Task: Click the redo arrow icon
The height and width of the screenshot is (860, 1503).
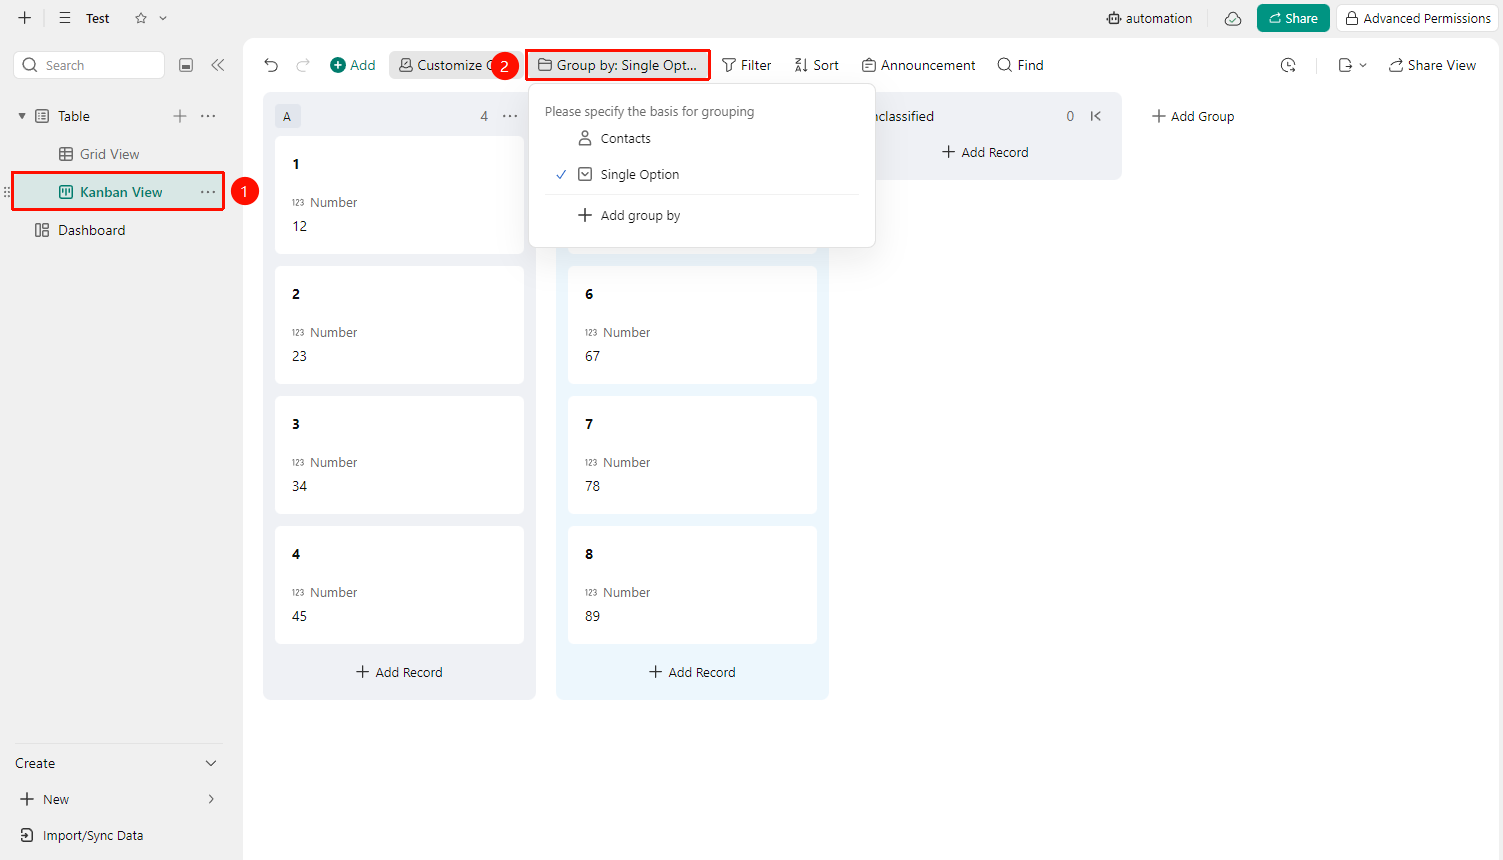Action: 303,65
